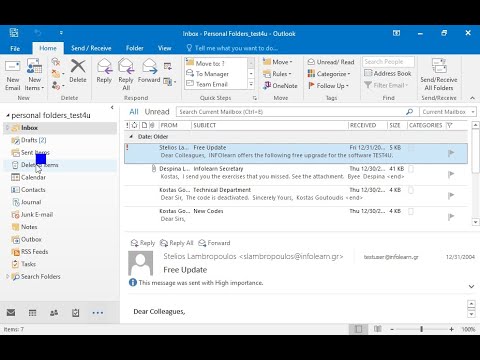Expand the Quick Steps gallery
The image size is (480, 360).
(251, 84)
